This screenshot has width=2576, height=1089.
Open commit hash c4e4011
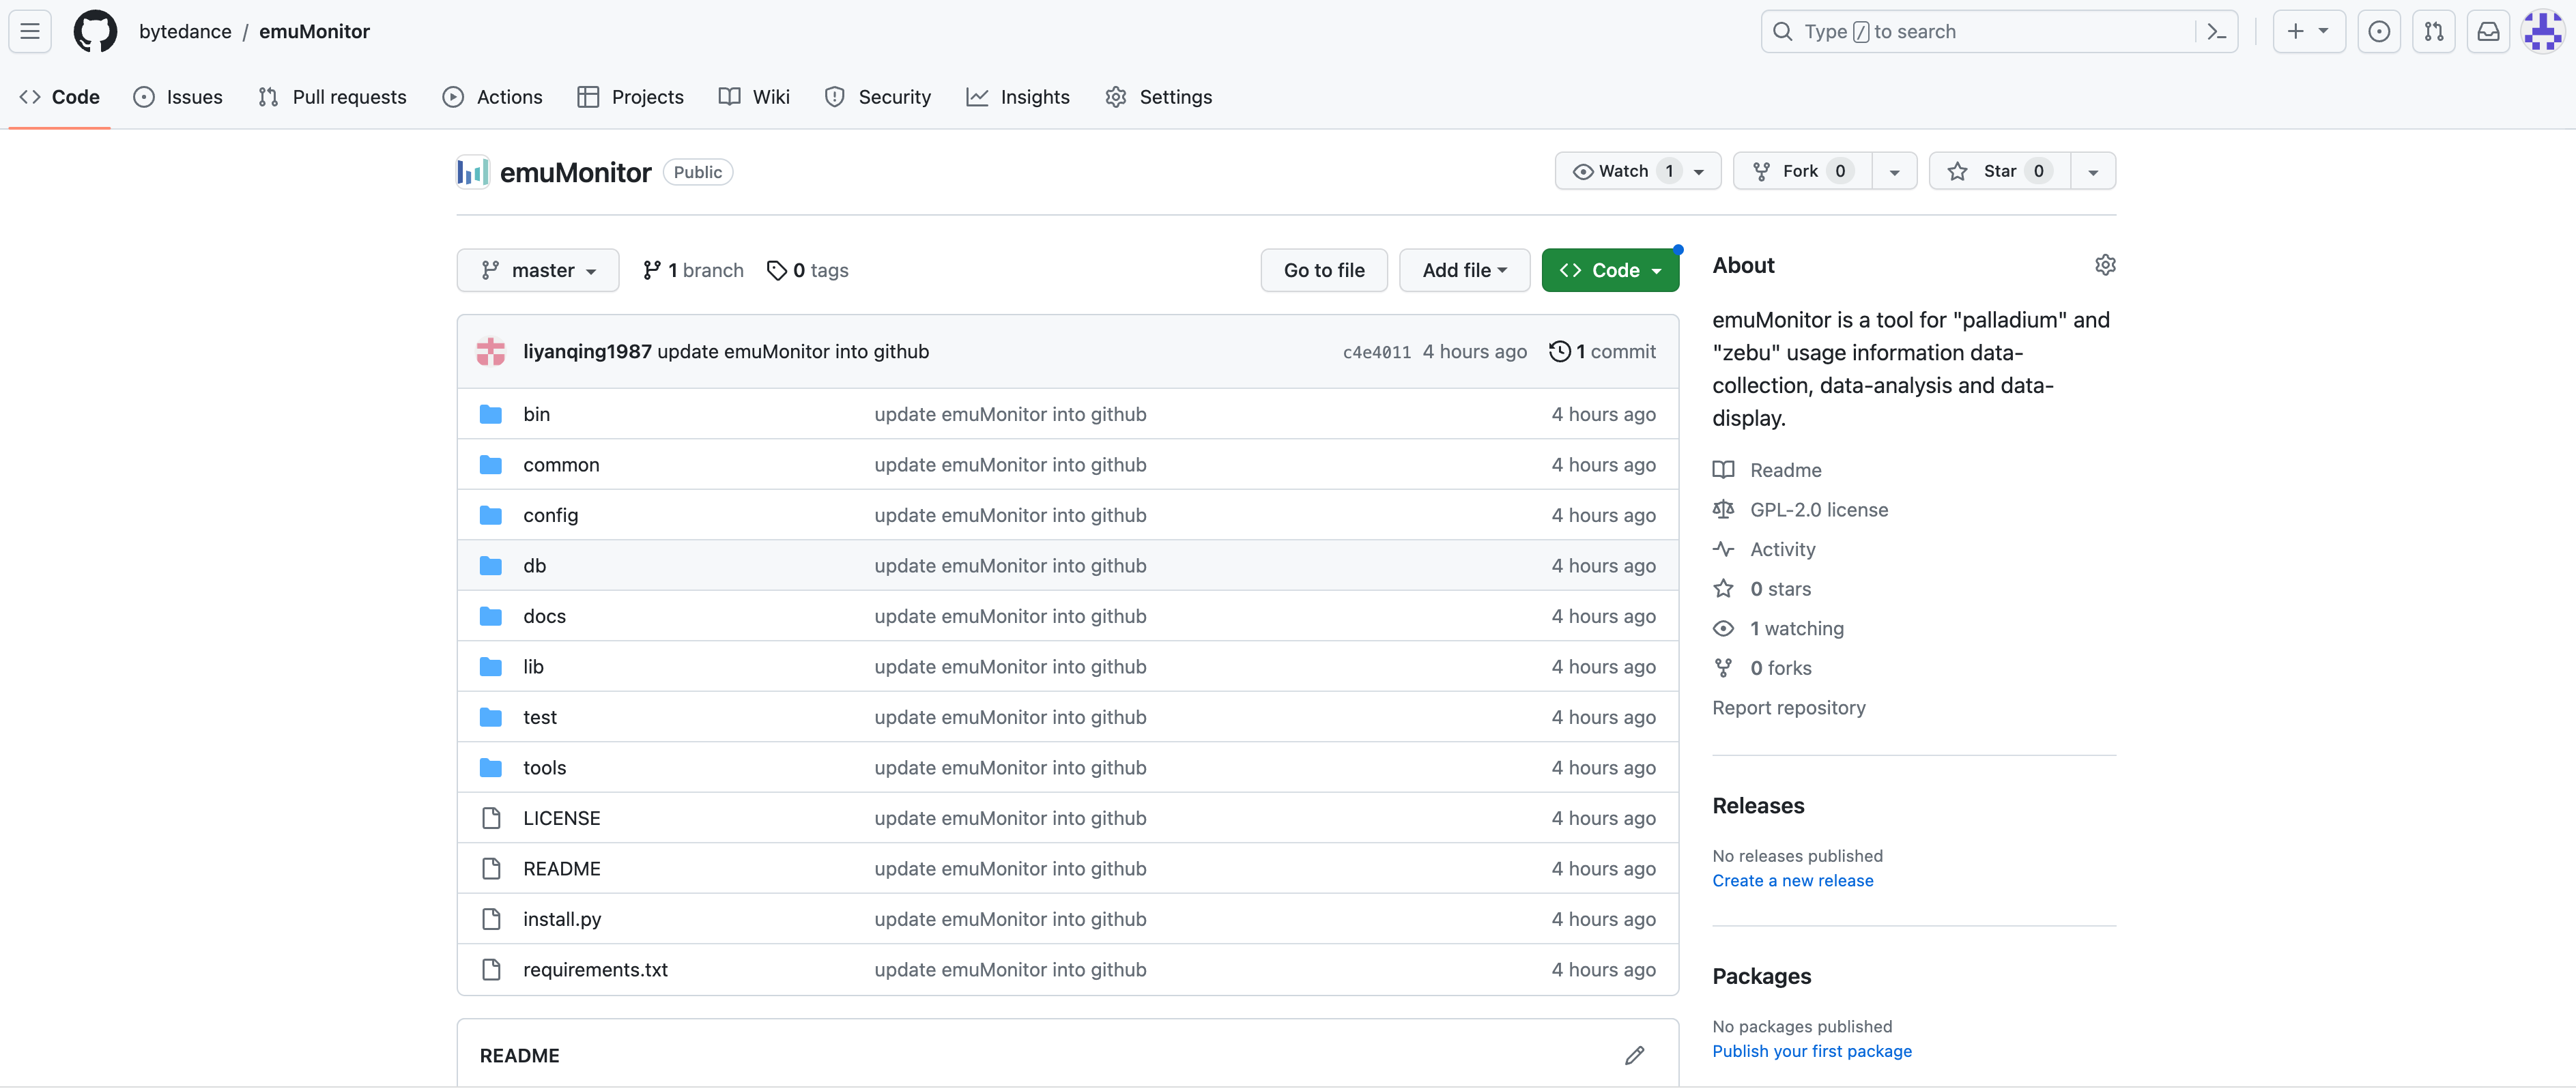tap(1376, 352)
